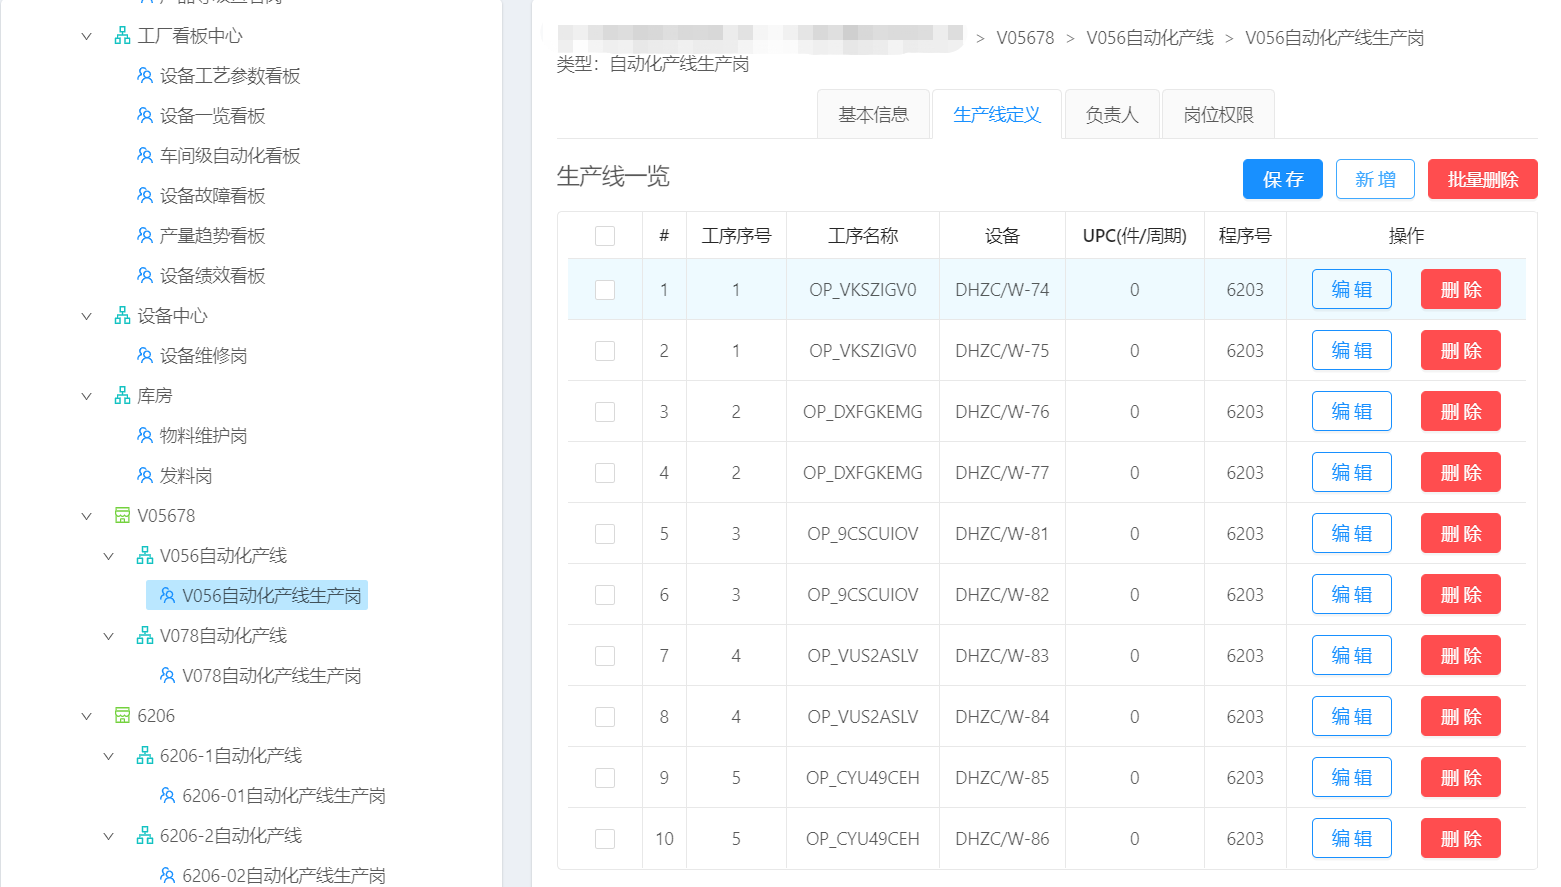
Task: Click V05678 in the breadcrumb
Action: 1025,38
